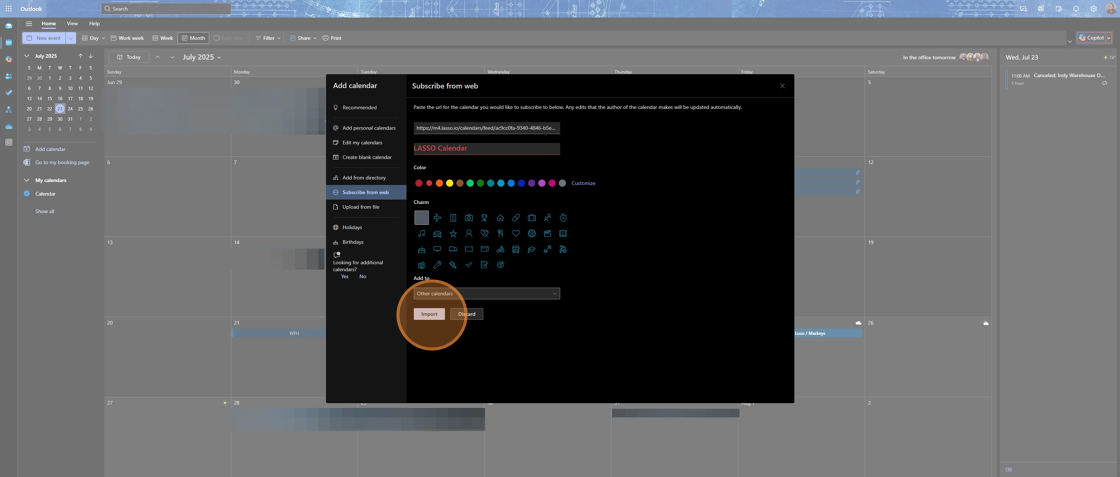Choose the birthday cake charm icon

[x=421, y=249]
